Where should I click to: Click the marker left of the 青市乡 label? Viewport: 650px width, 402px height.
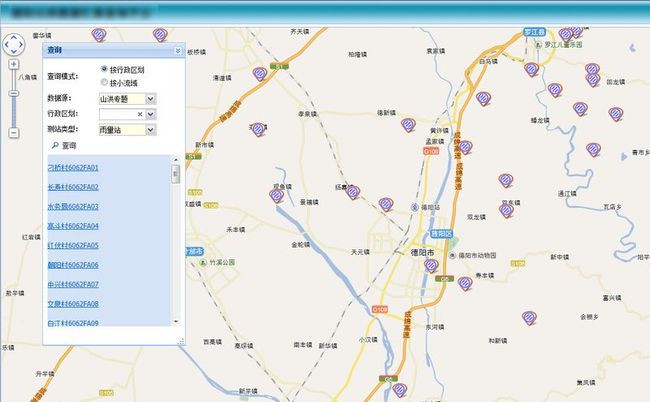(594, 150)
